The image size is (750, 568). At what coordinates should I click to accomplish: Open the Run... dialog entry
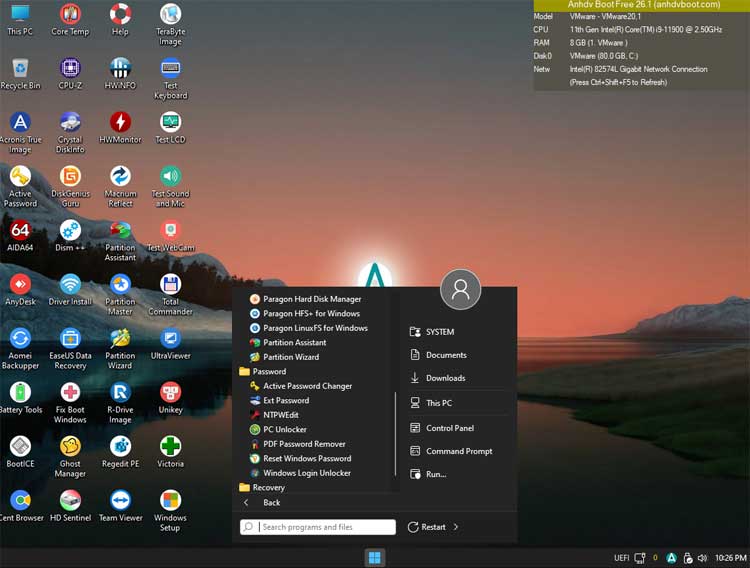(x=428, y=474)
